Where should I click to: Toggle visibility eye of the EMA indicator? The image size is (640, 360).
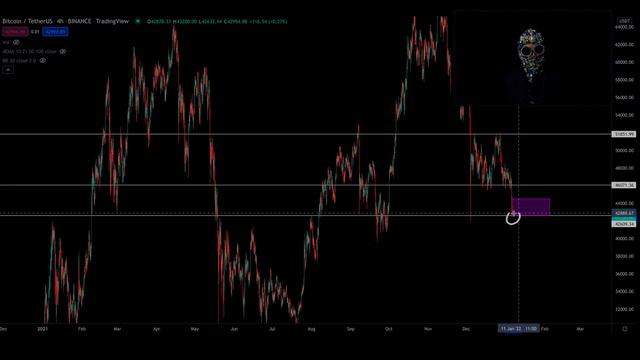(x=63, y=51)
